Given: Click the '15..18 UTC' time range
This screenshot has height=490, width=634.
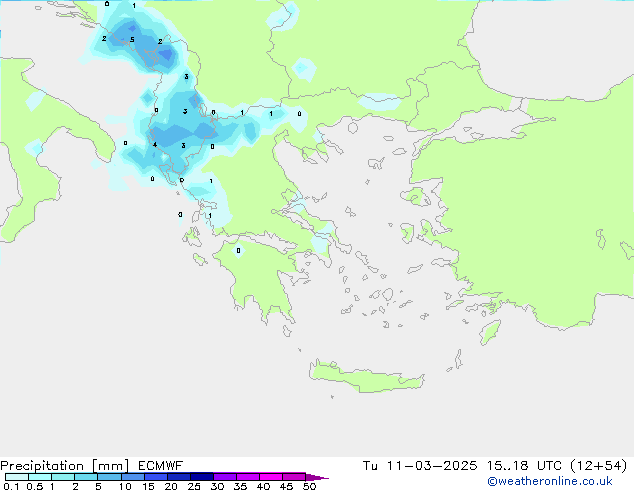Looking at the screenshot, I should pyautogui.click(x=524, y=466).
